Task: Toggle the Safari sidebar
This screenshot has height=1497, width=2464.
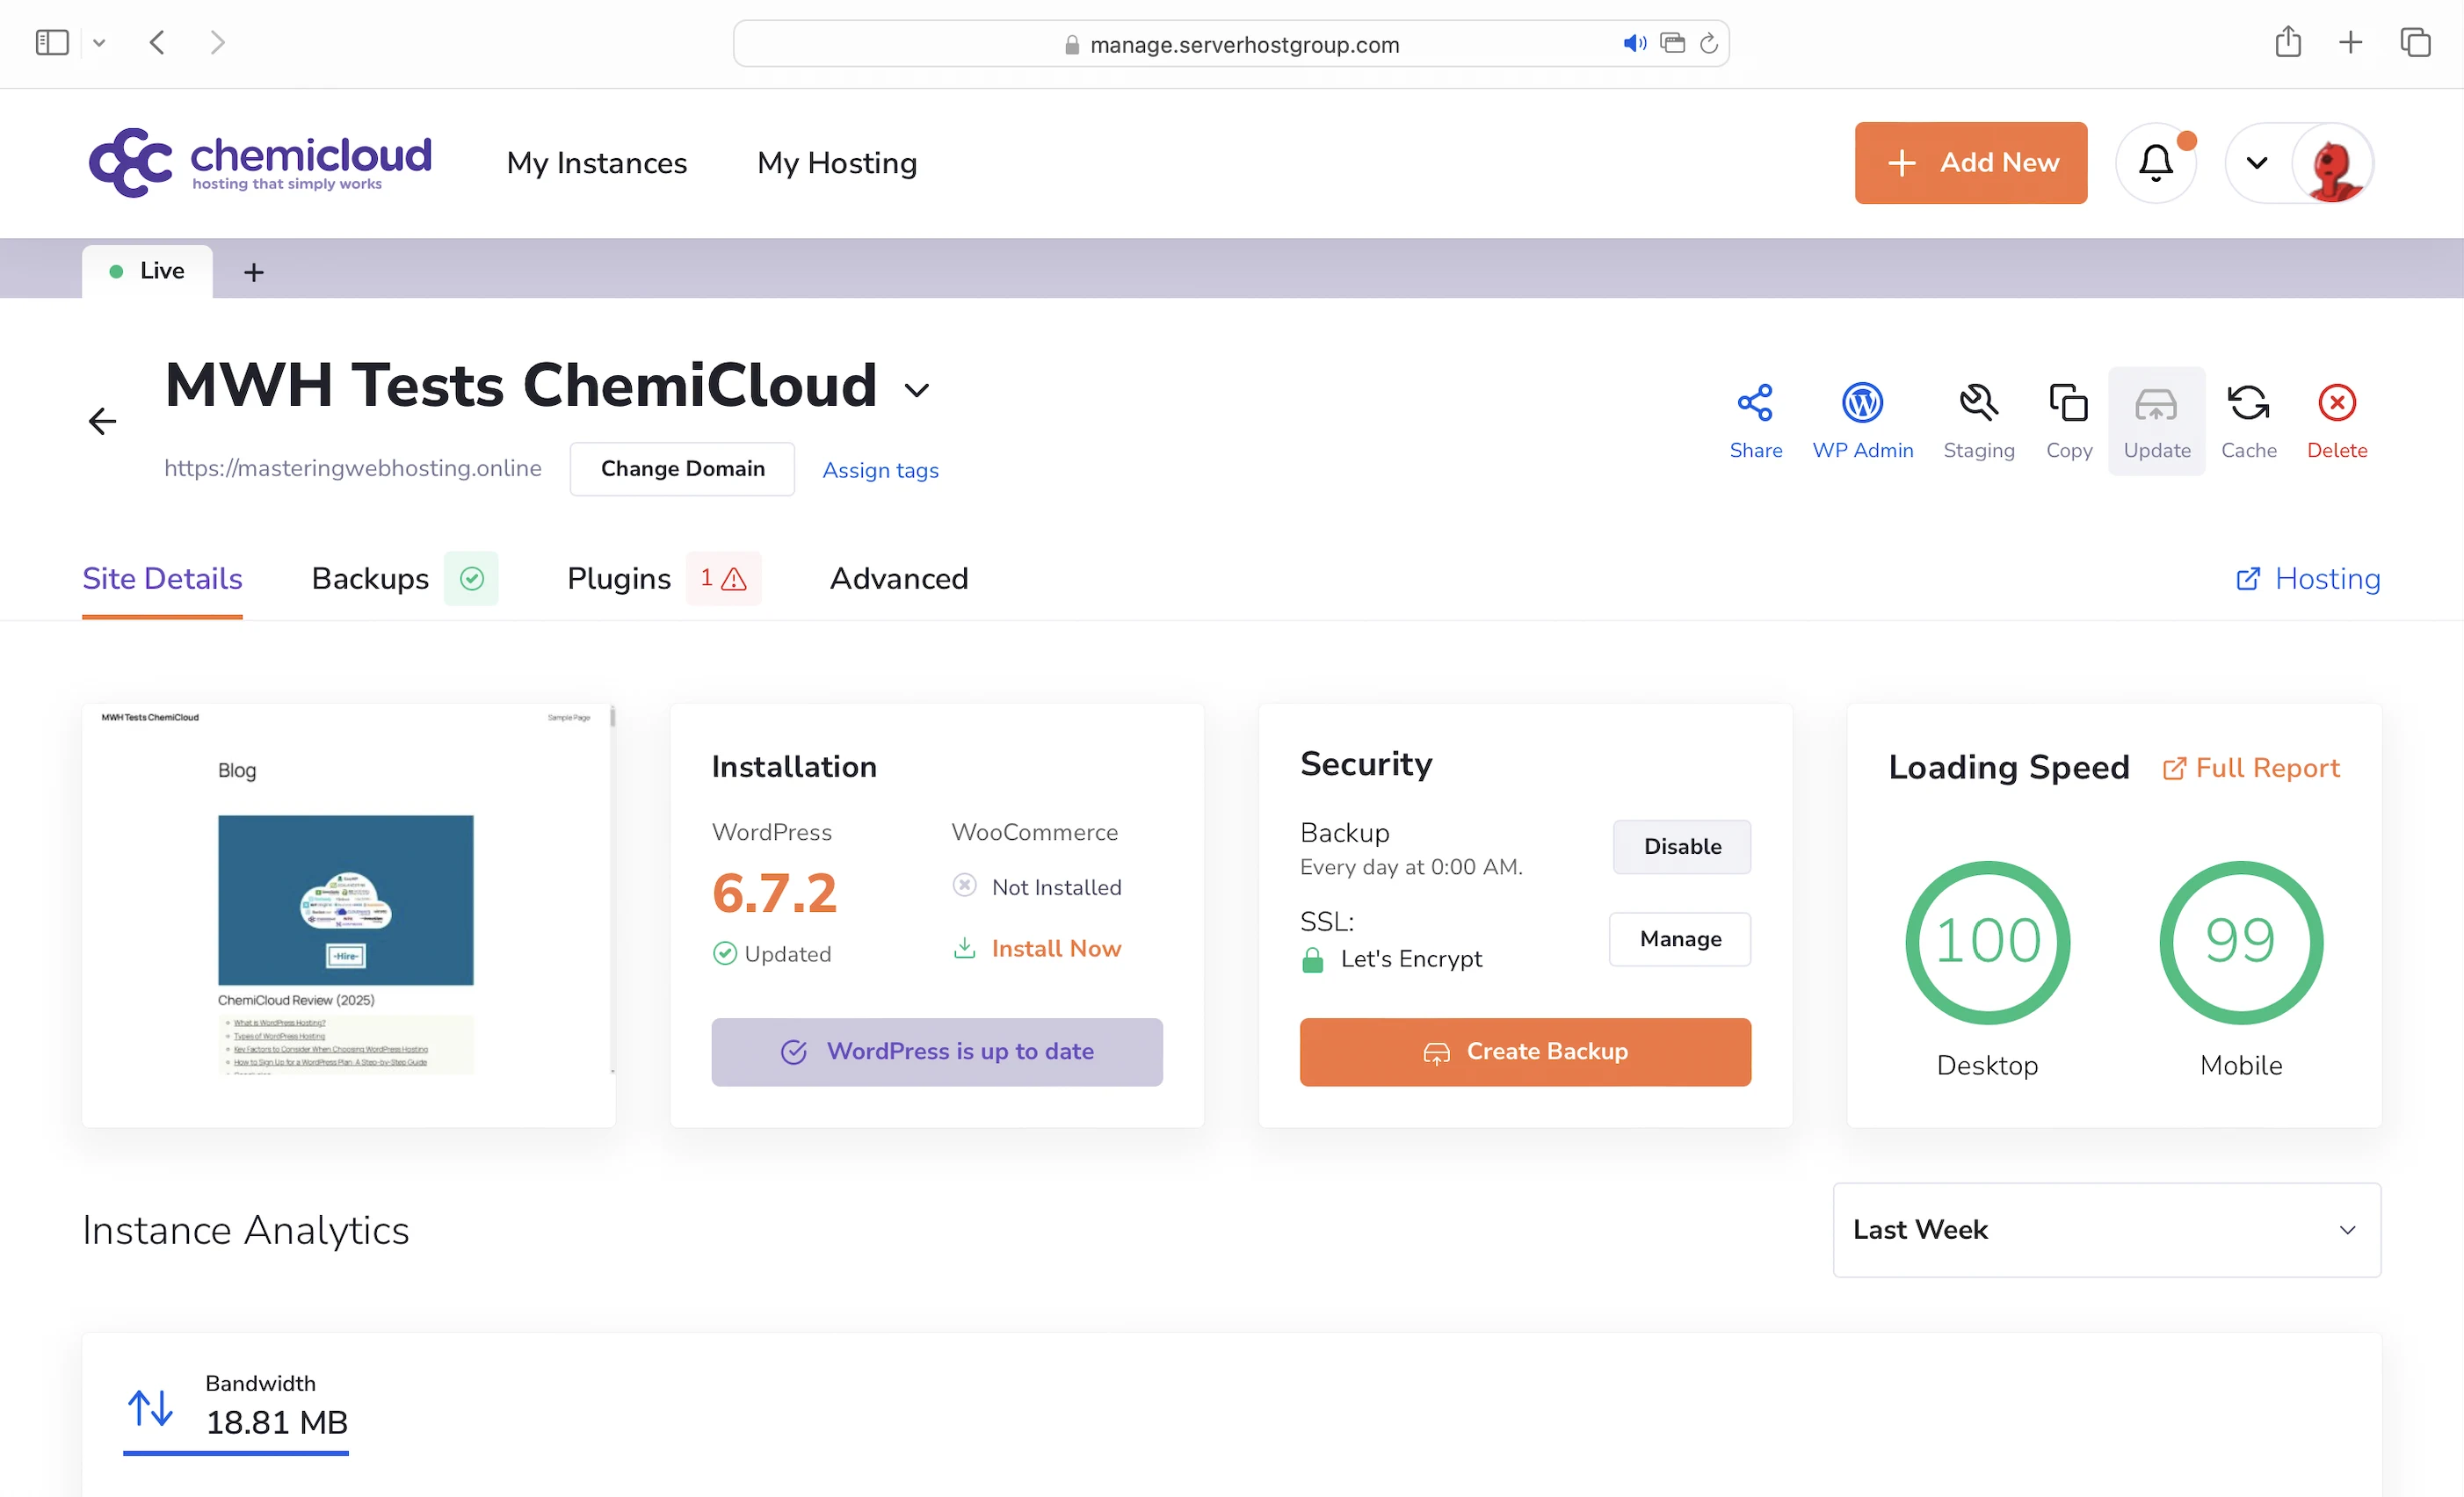Action: 52,43
